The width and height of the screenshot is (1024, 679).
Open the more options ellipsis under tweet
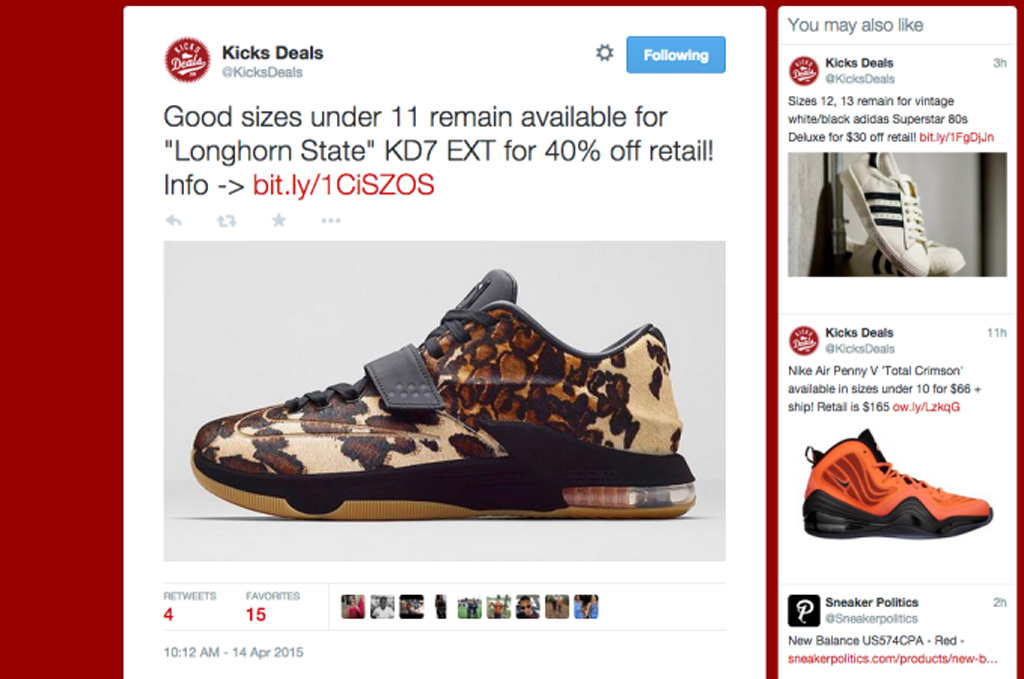[331, 221]
